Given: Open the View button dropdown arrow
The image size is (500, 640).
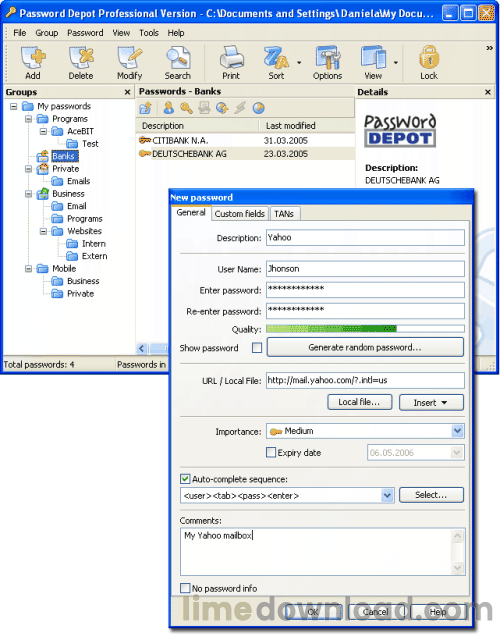Looking at the screenshot, I should point(396,62).
